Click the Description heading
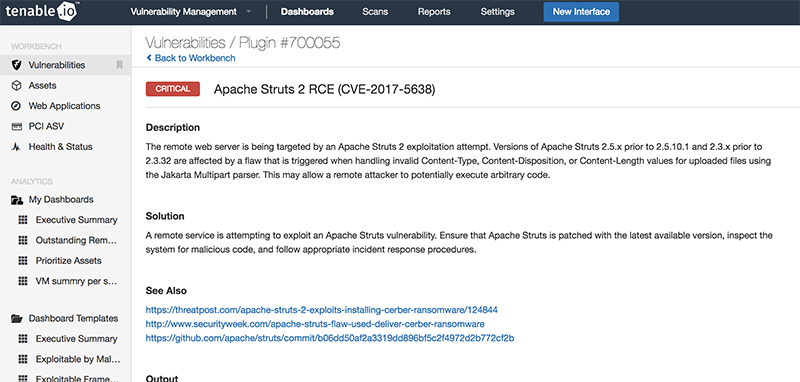 pyautogui.click(x=173, y=128)
